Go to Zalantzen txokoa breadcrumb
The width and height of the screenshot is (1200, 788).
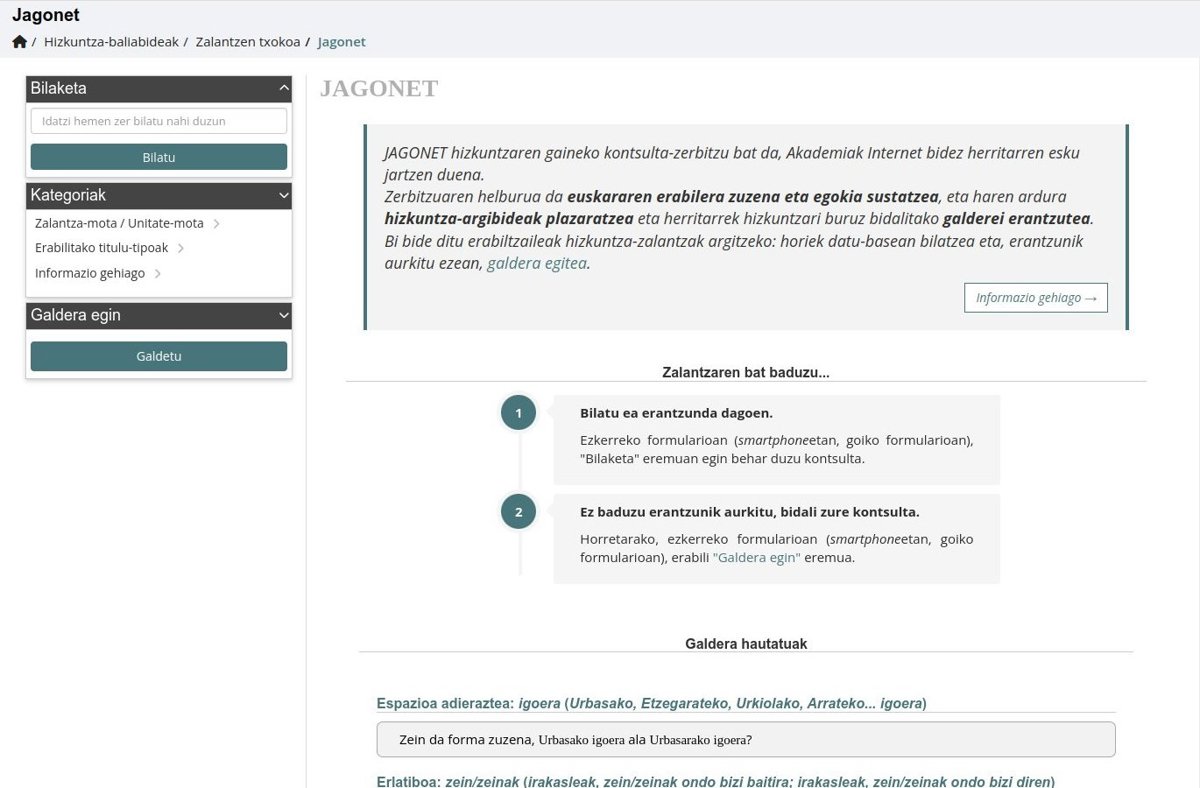(x=247, y=42)
